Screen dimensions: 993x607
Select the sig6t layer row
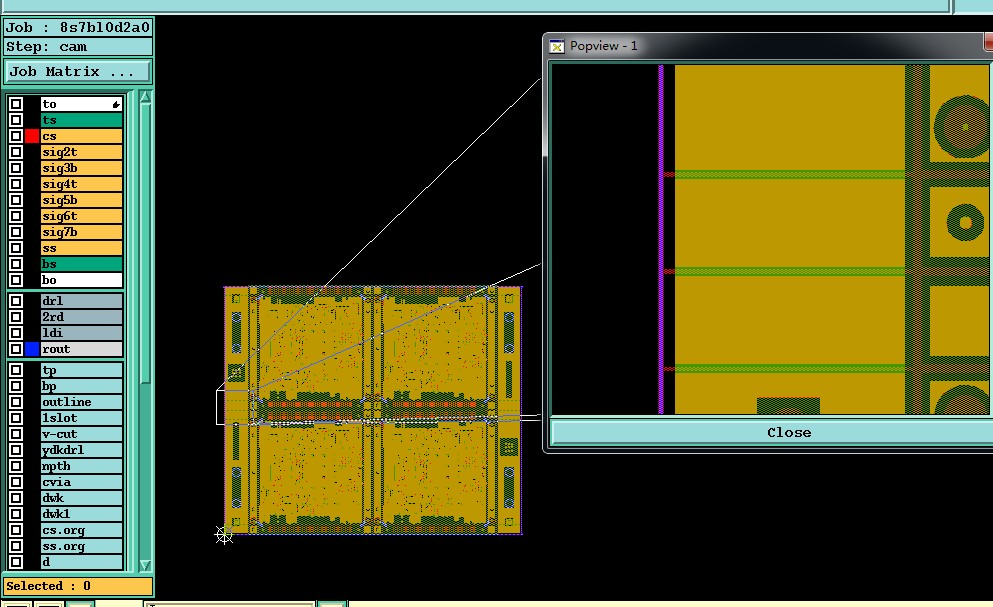tap(82, 216)
